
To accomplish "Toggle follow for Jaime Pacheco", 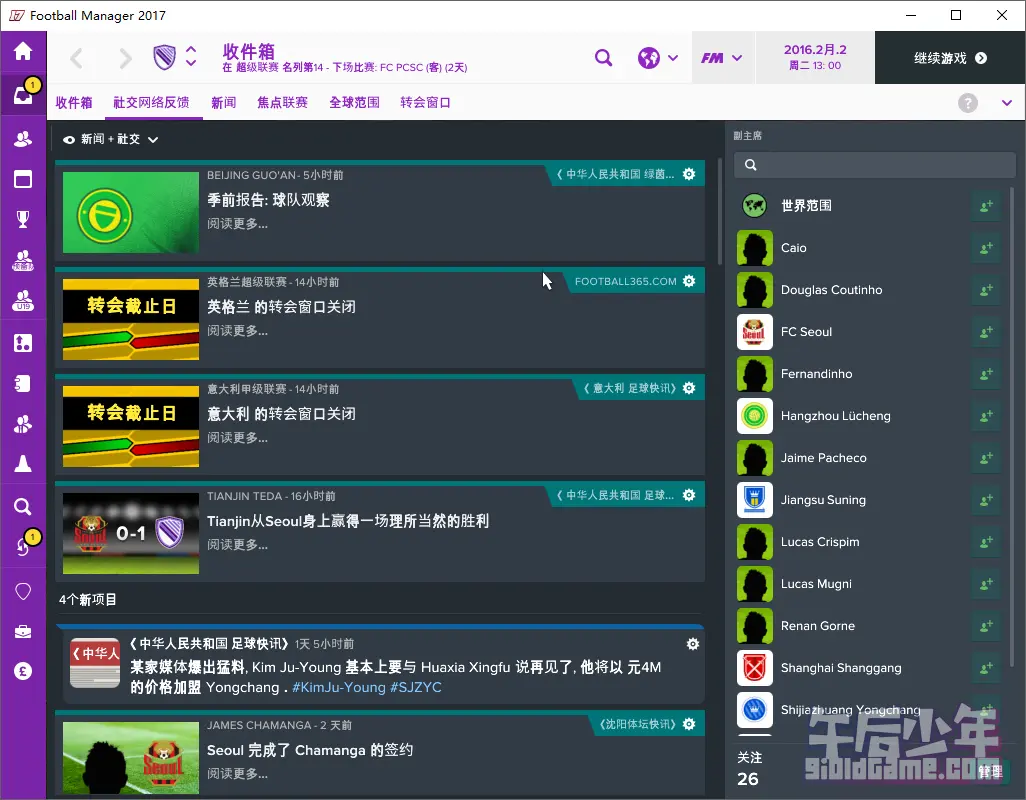I will tap(986, 458).
